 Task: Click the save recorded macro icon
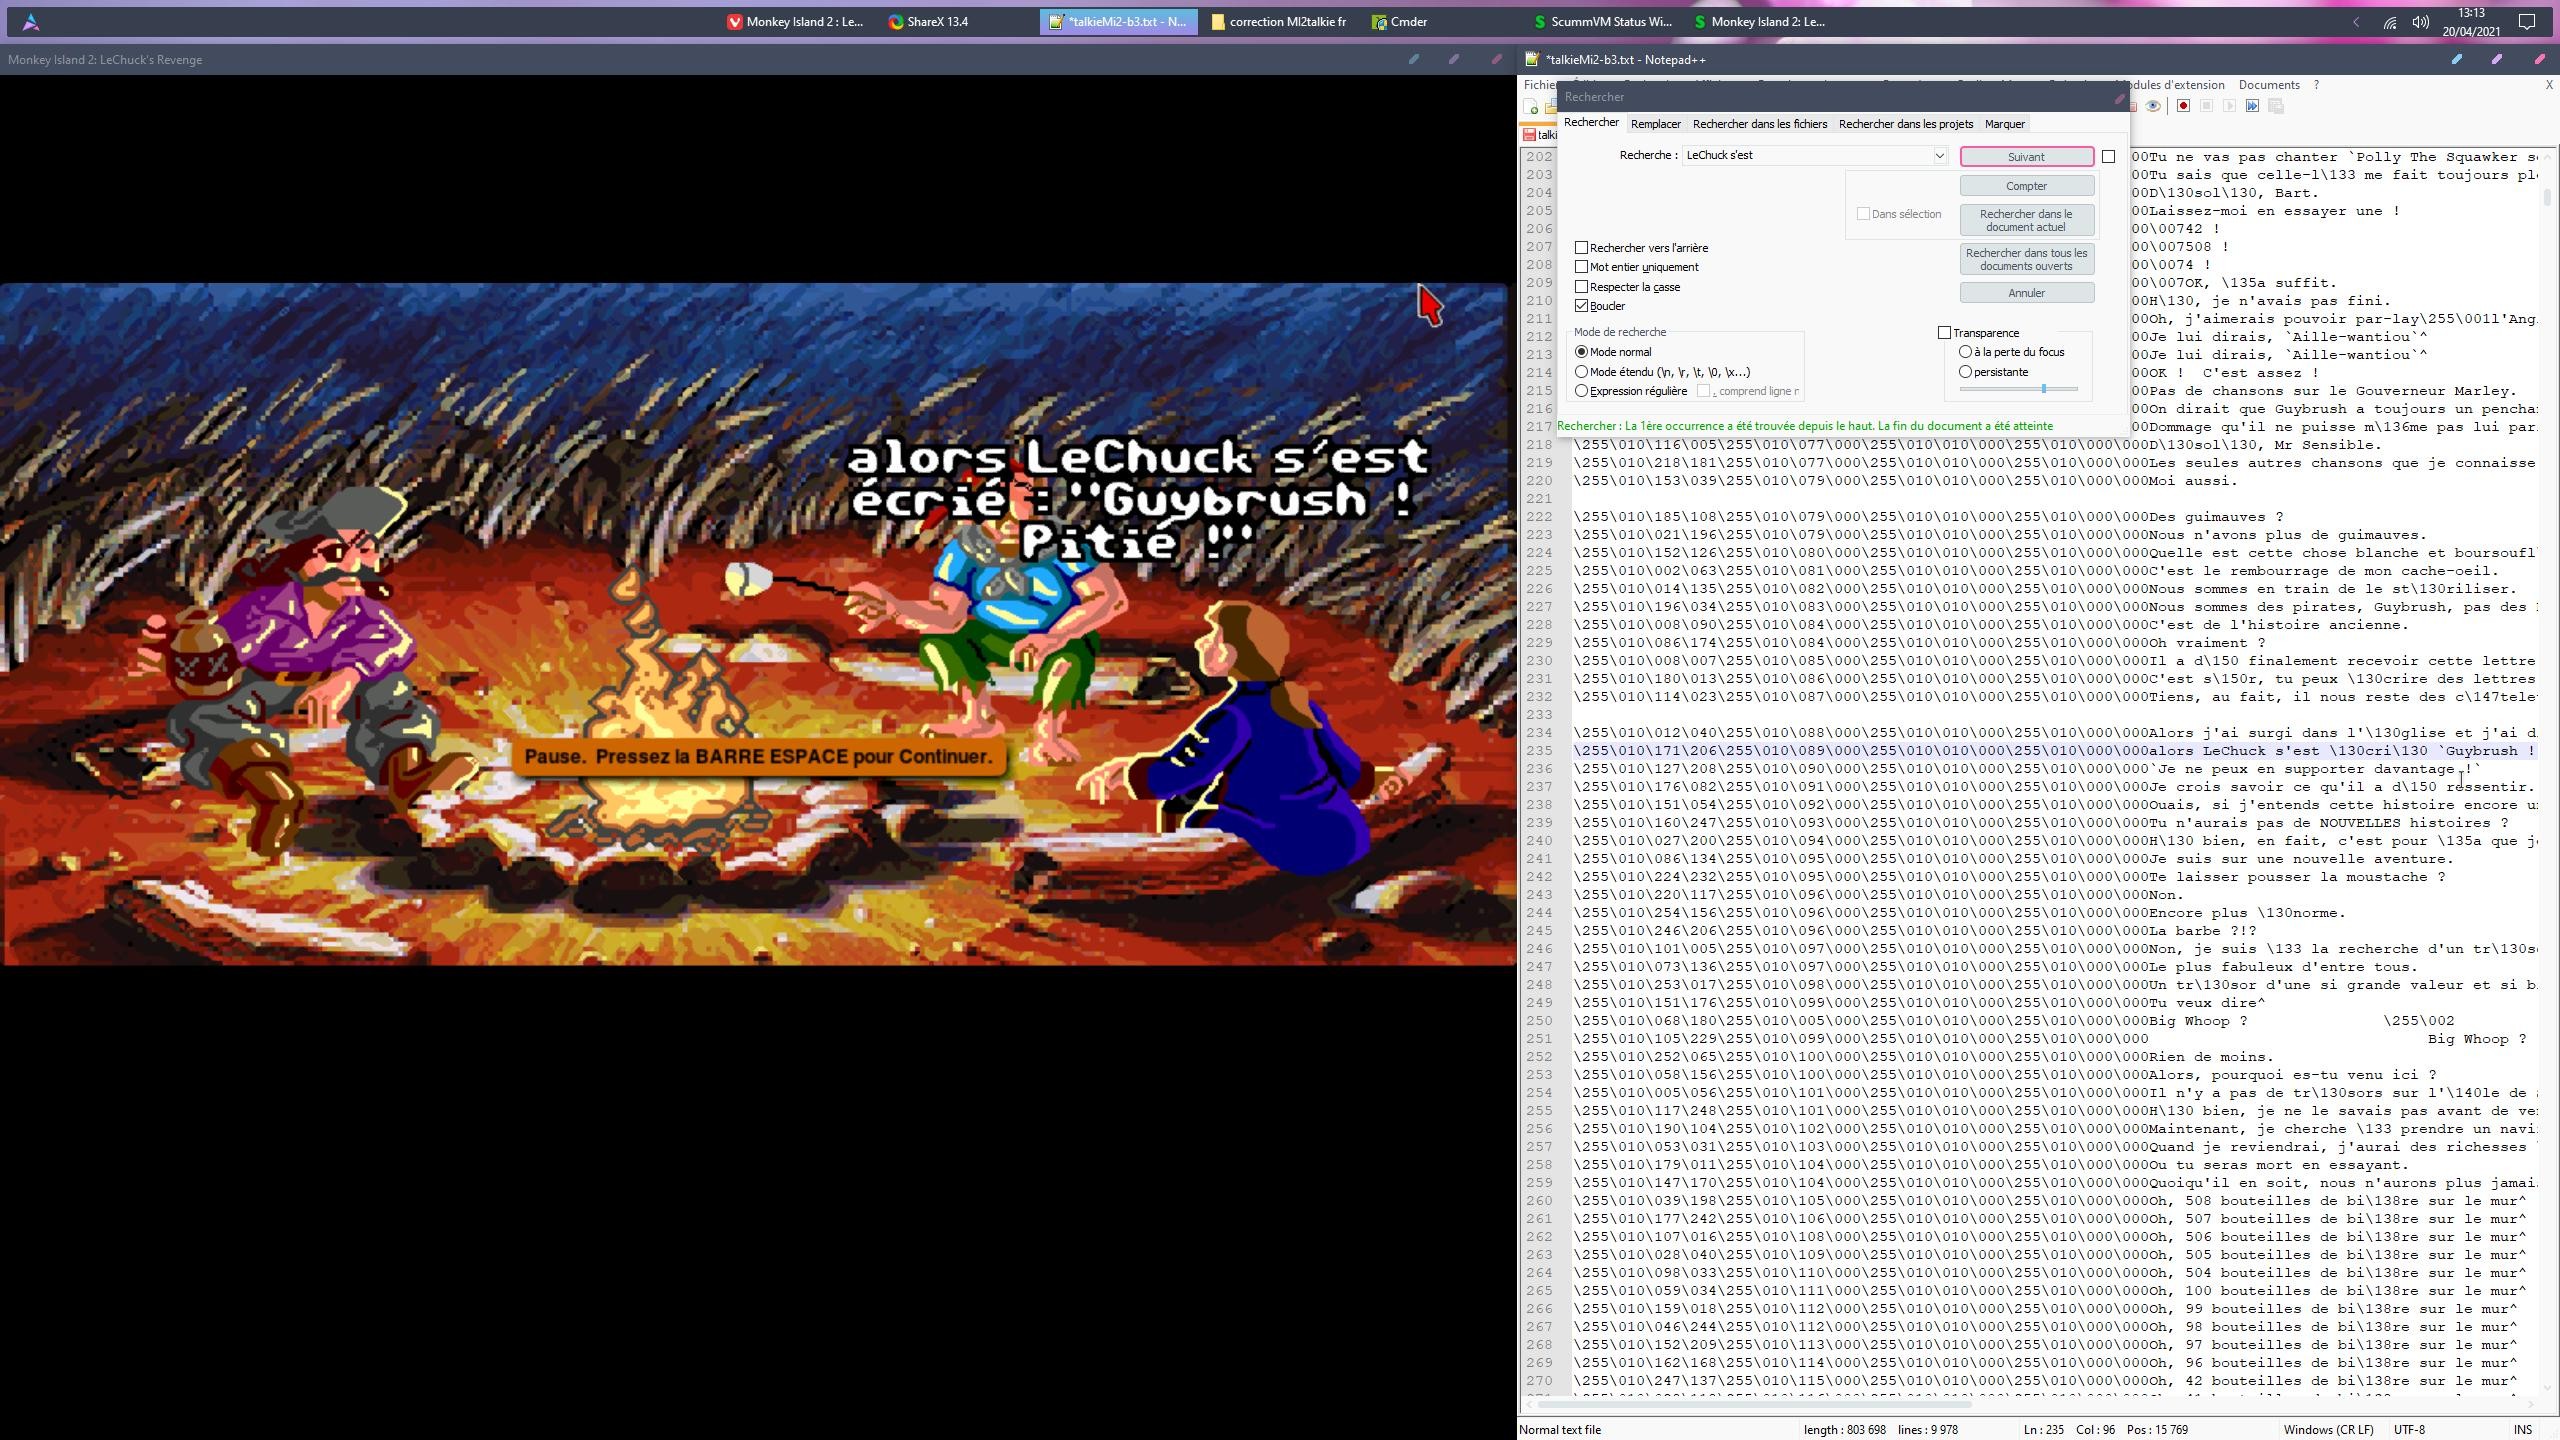click(2275, 106)
